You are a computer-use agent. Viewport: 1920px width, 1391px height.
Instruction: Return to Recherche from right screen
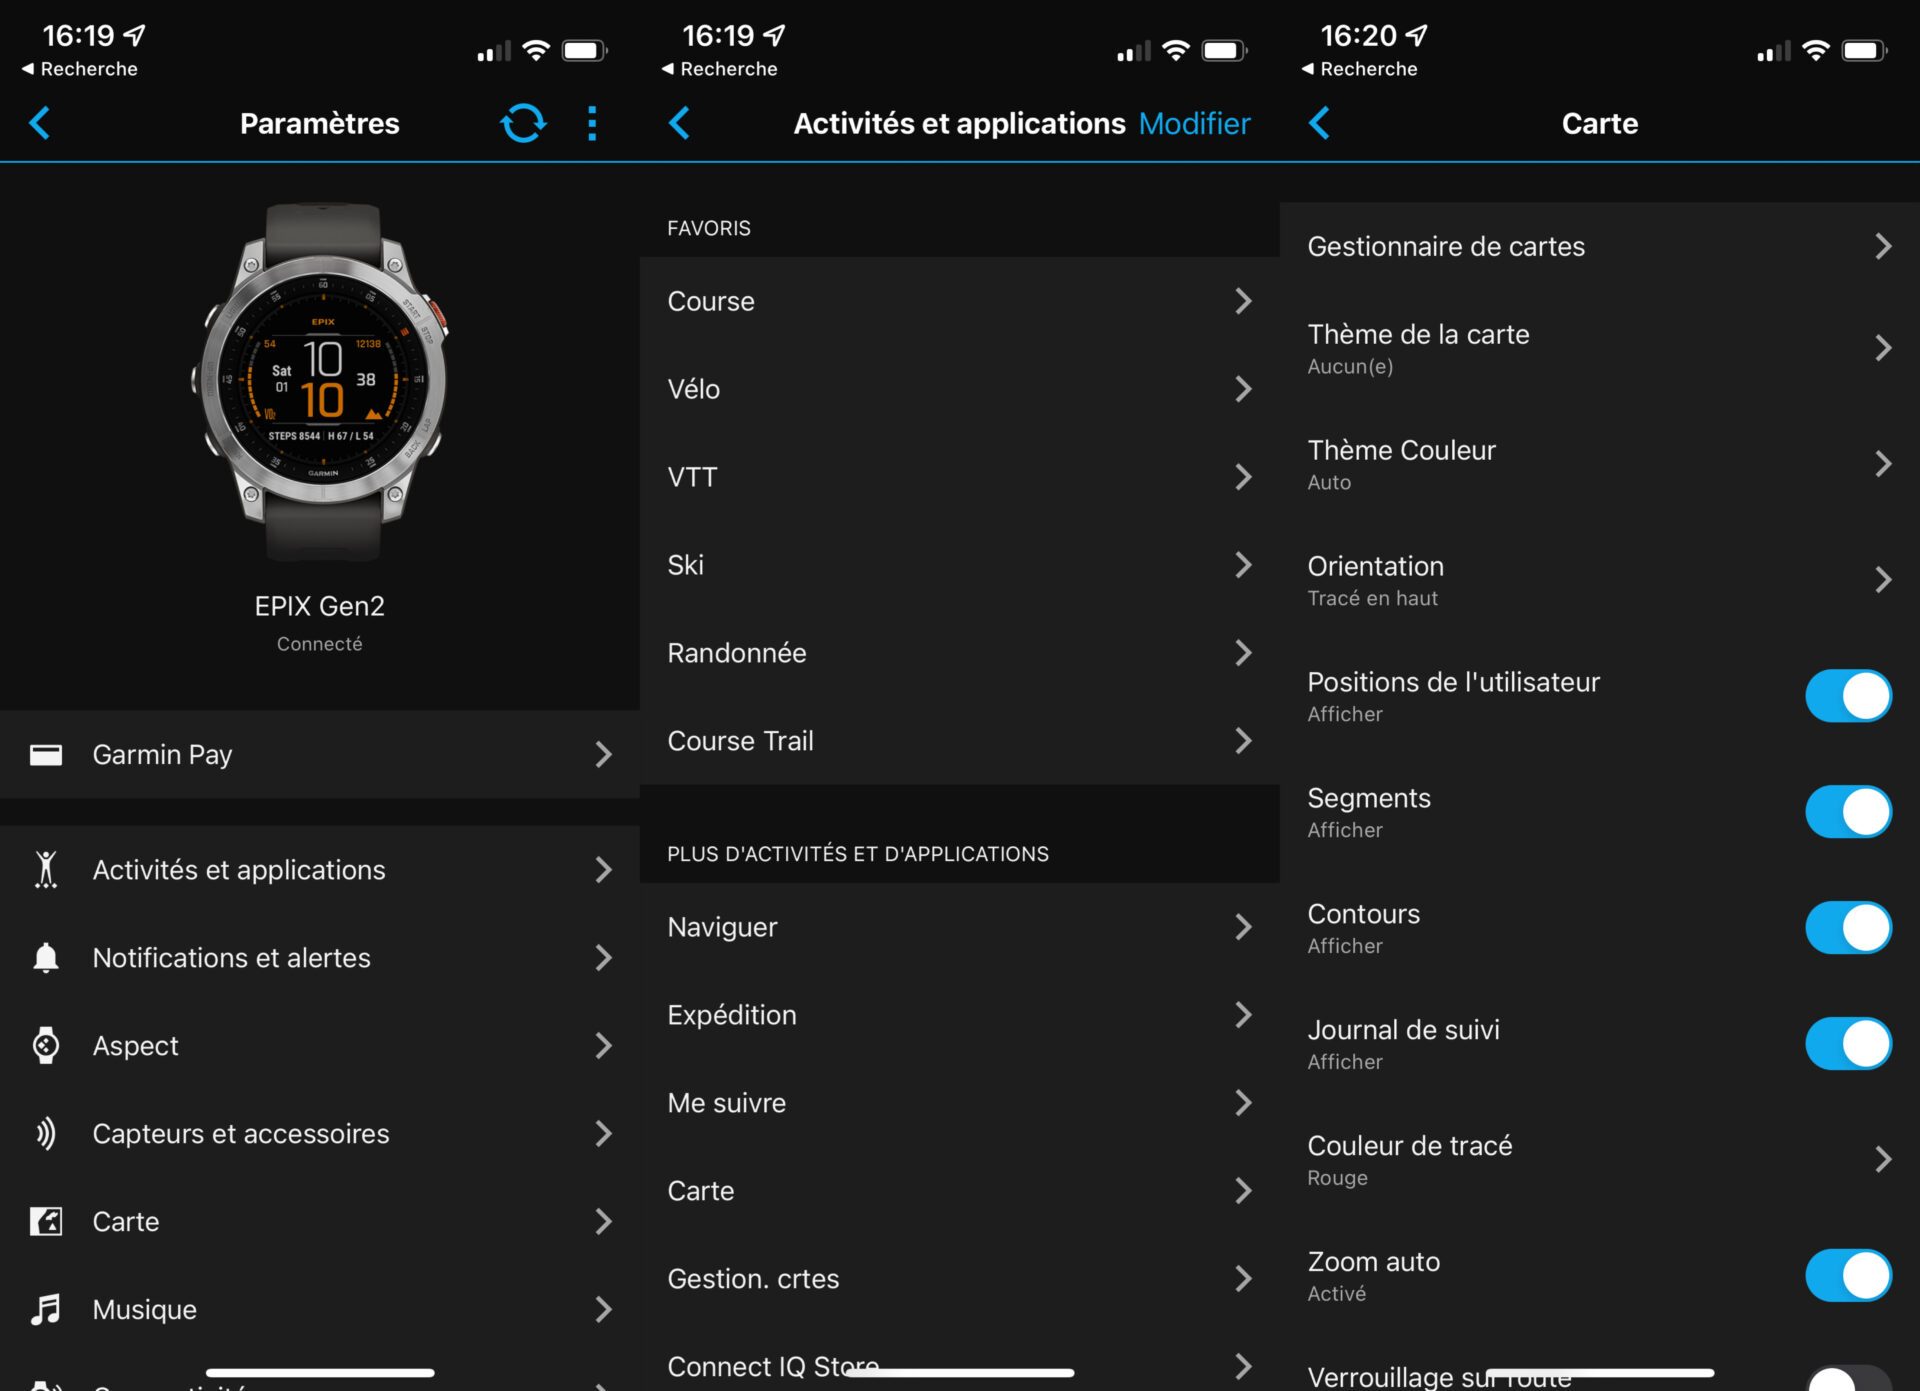pyautogui.click(x=1360, y=69)
